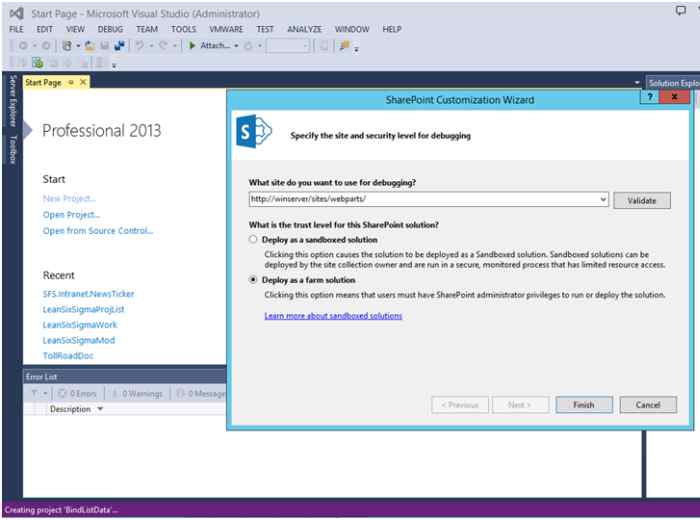
Task: Open the TEST menu
Action: (x=265, y=29)
